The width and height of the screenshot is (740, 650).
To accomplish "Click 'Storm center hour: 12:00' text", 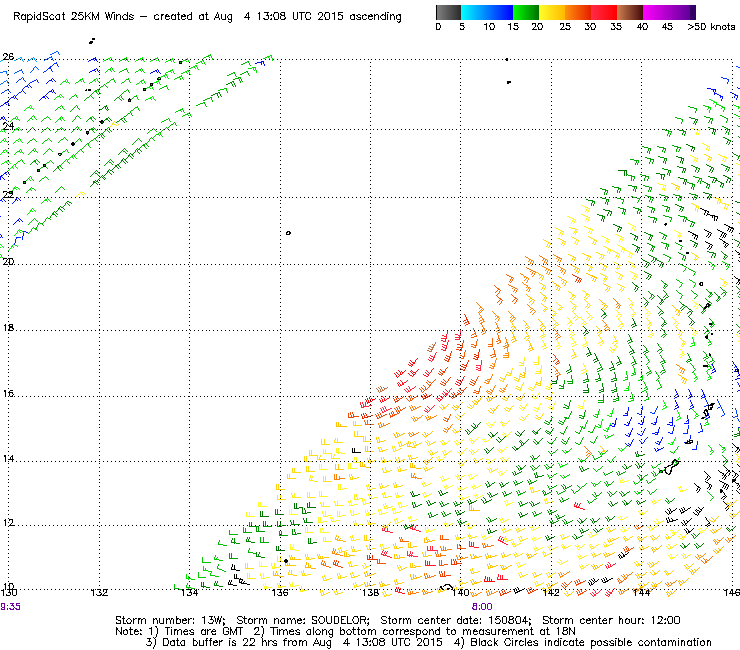I will coord(611,620).
